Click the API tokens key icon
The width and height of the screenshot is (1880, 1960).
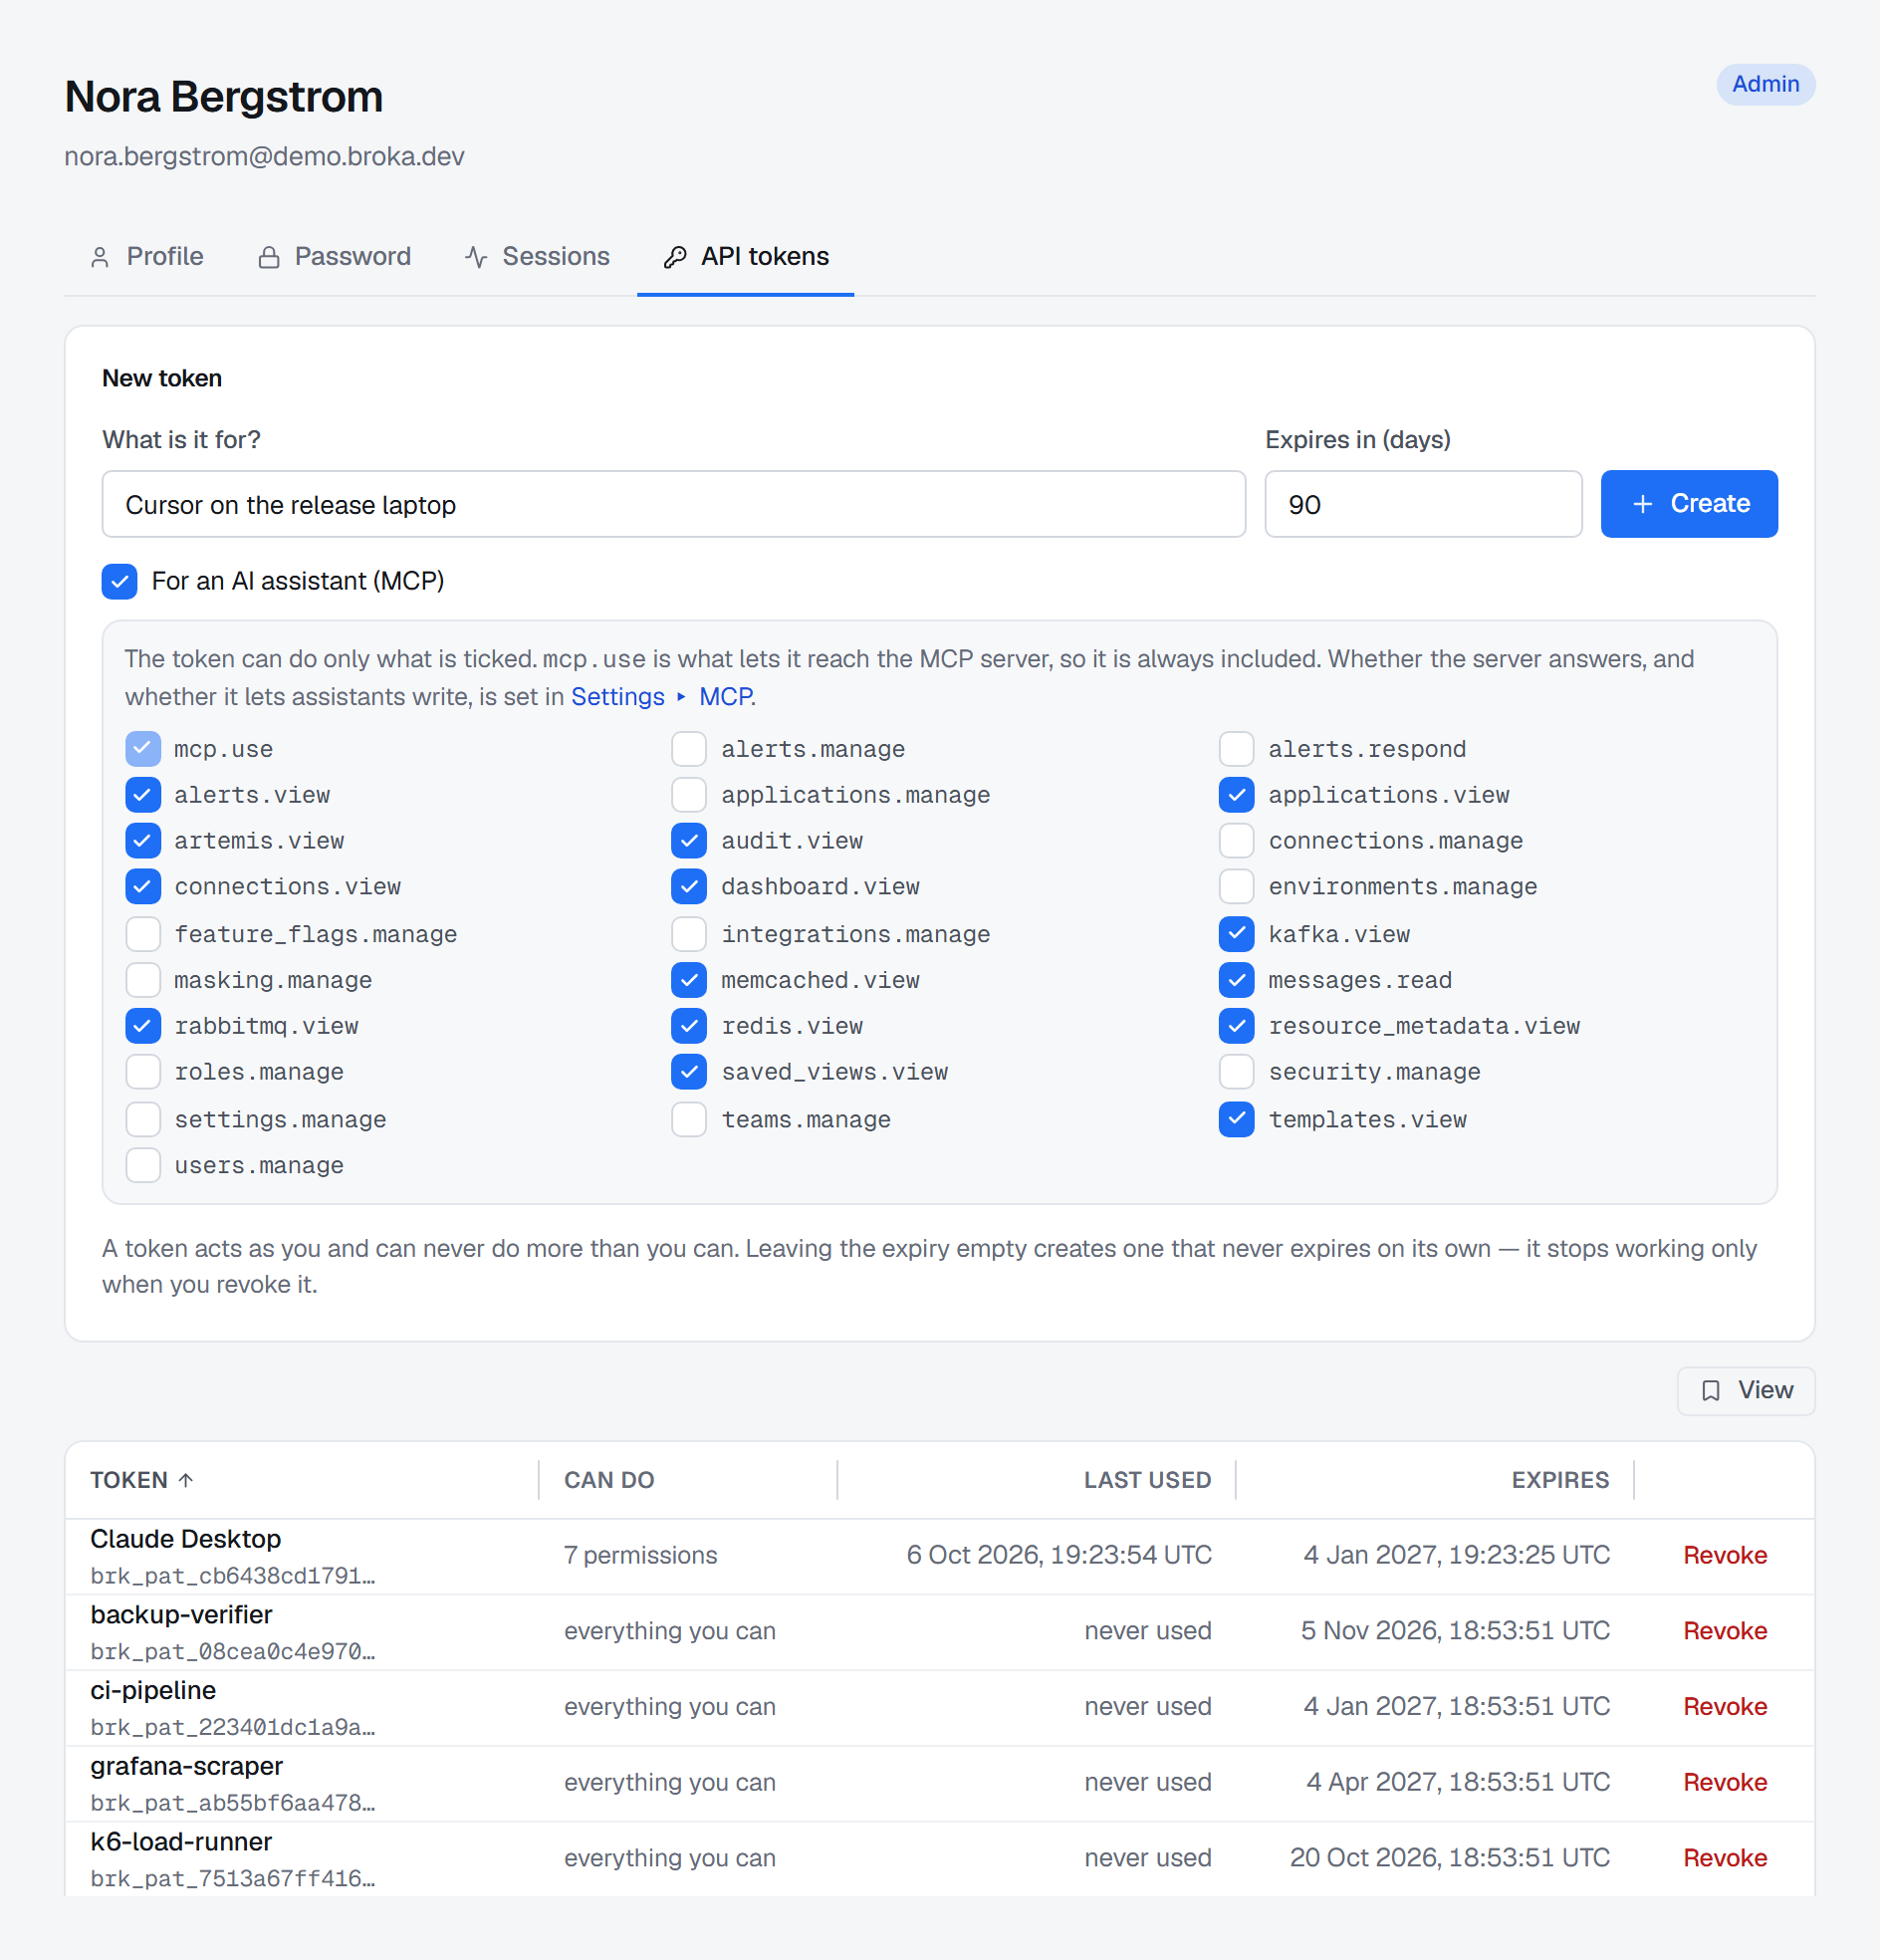(675, 258)
